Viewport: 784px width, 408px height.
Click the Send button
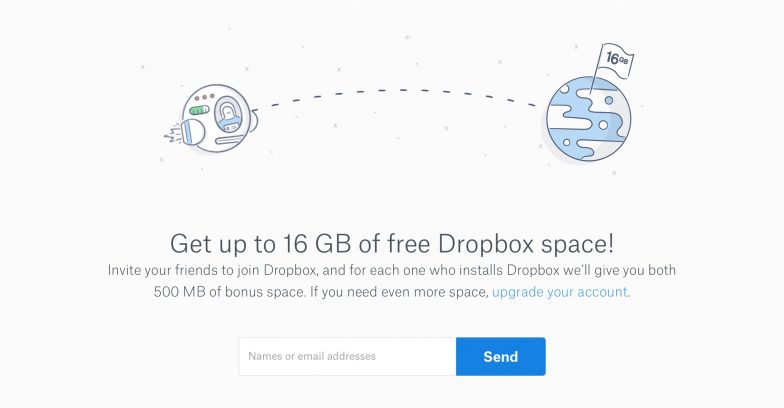coord(500,356)
